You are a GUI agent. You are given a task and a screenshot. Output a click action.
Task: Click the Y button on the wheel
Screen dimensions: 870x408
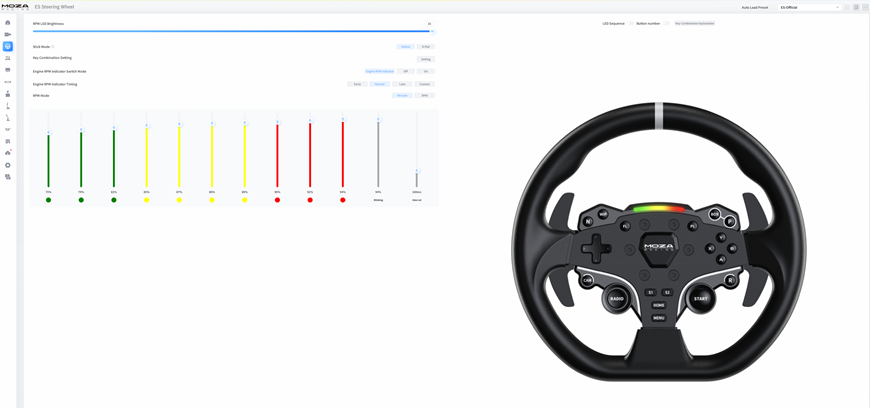pyautogui.click(x=721, y=237)
